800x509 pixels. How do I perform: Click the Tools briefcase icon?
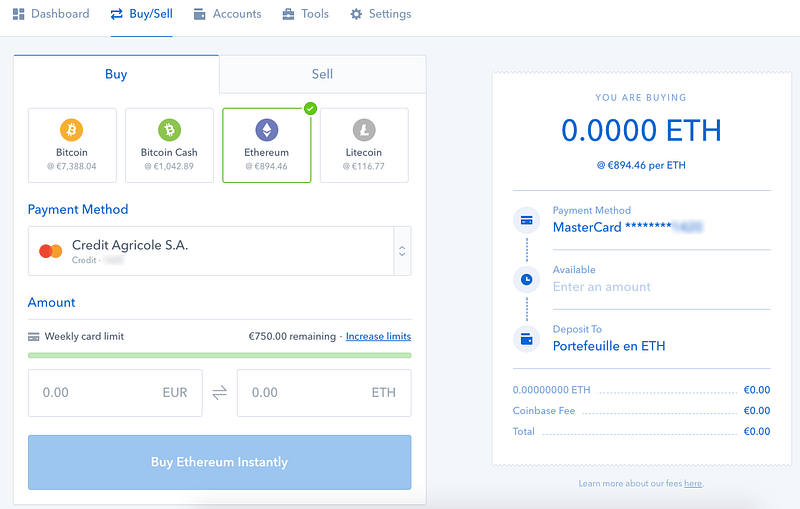[x=288, y=14]
